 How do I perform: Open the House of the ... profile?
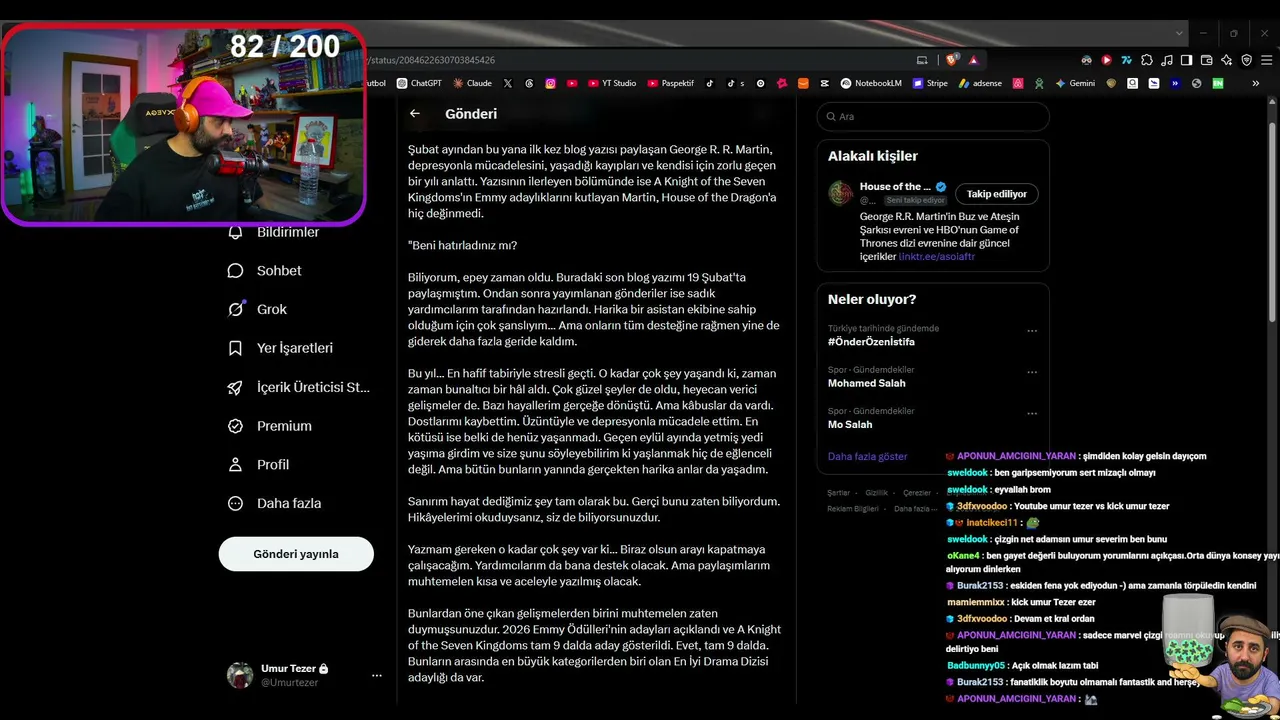(895, 187)
